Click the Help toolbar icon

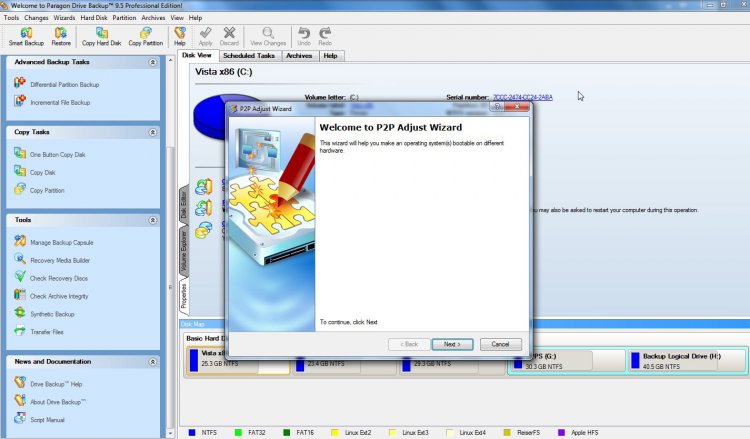coord(179,36)
